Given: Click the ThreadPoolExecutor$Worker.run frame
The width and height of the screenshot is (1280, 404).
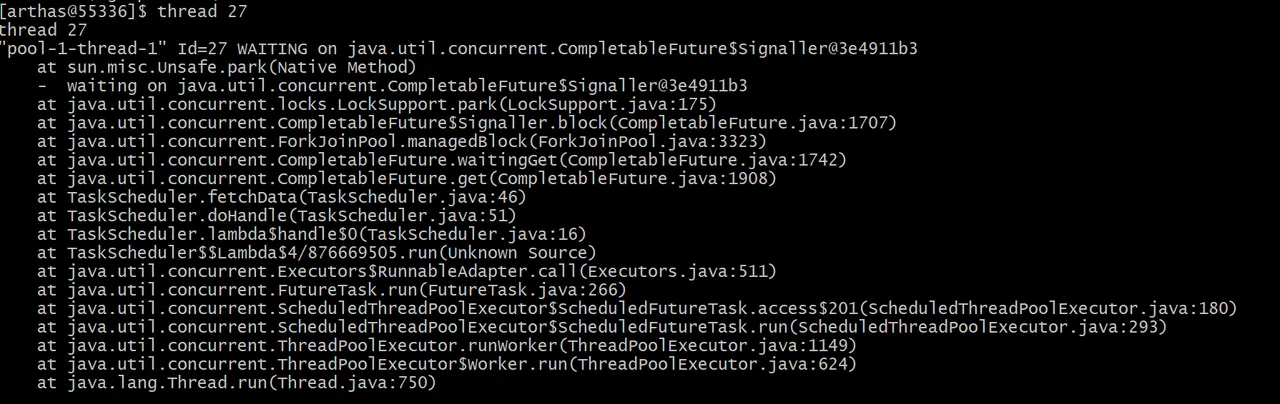Looking at the screenshot, I should (x=447, y=364).
